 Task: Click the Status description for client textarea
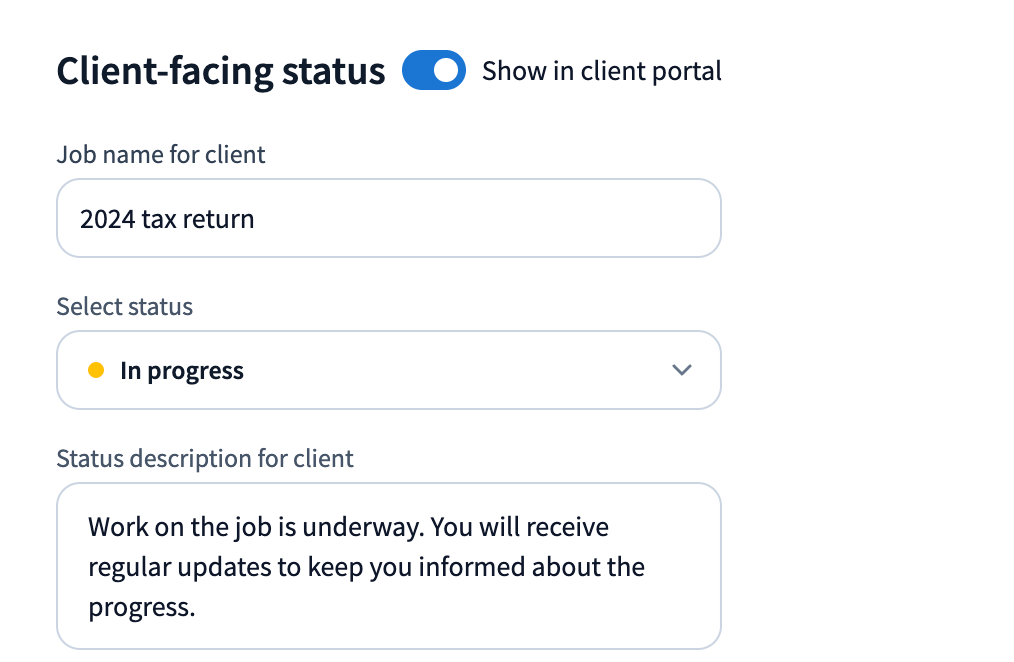[388, 566]
